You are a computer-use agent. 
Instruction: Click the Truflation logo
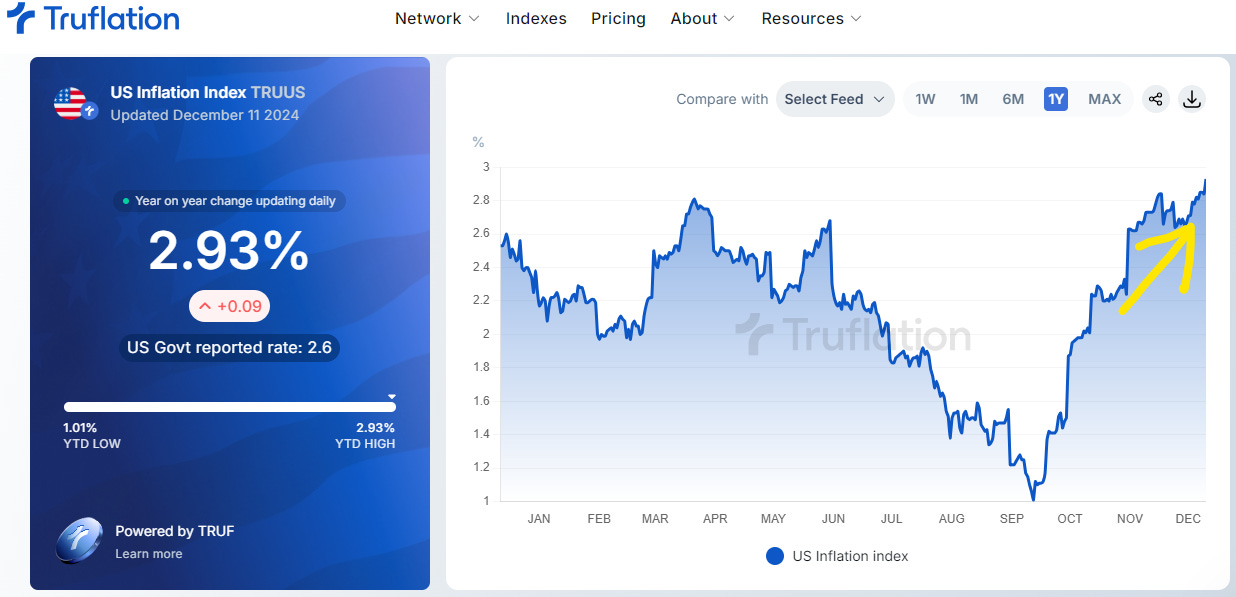click(x=92, y=18)
